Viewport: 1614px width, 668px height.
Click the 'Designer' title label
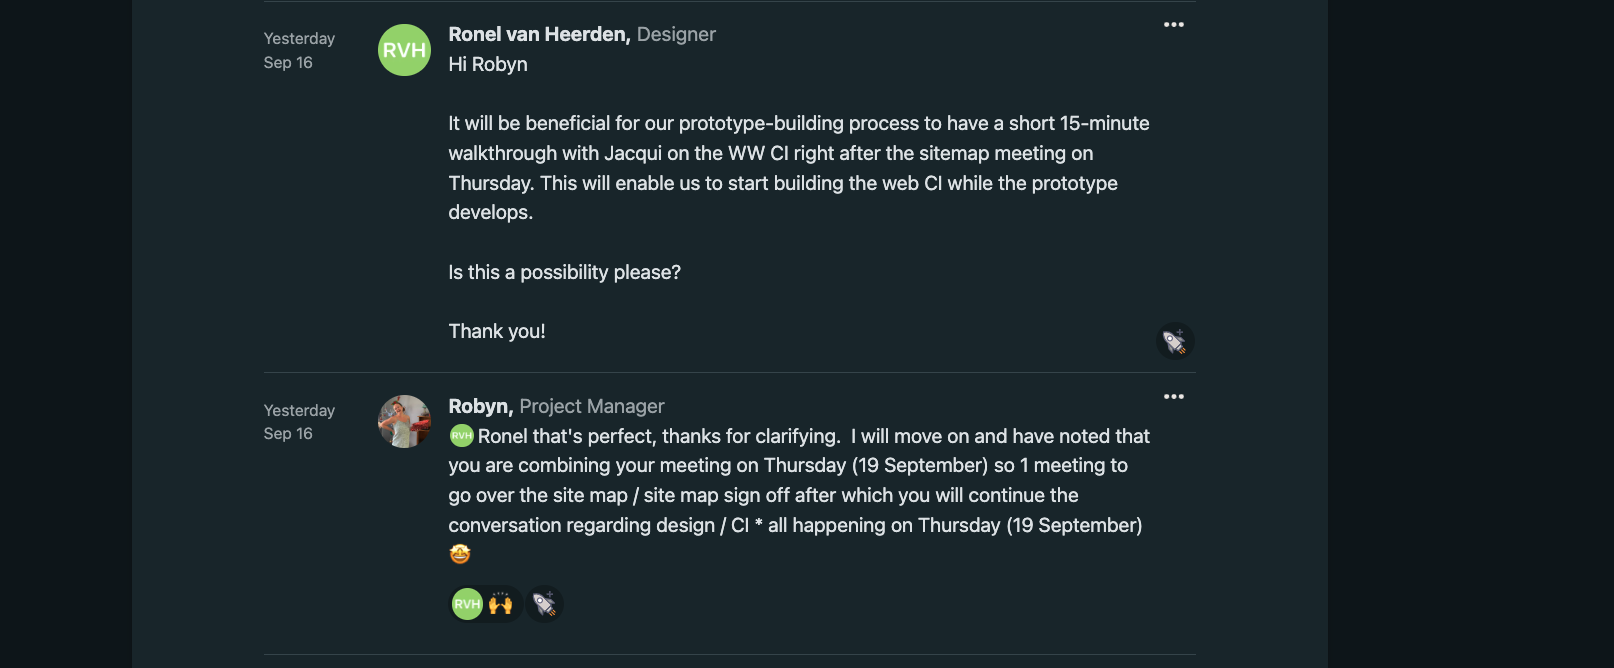click(676, 34)
